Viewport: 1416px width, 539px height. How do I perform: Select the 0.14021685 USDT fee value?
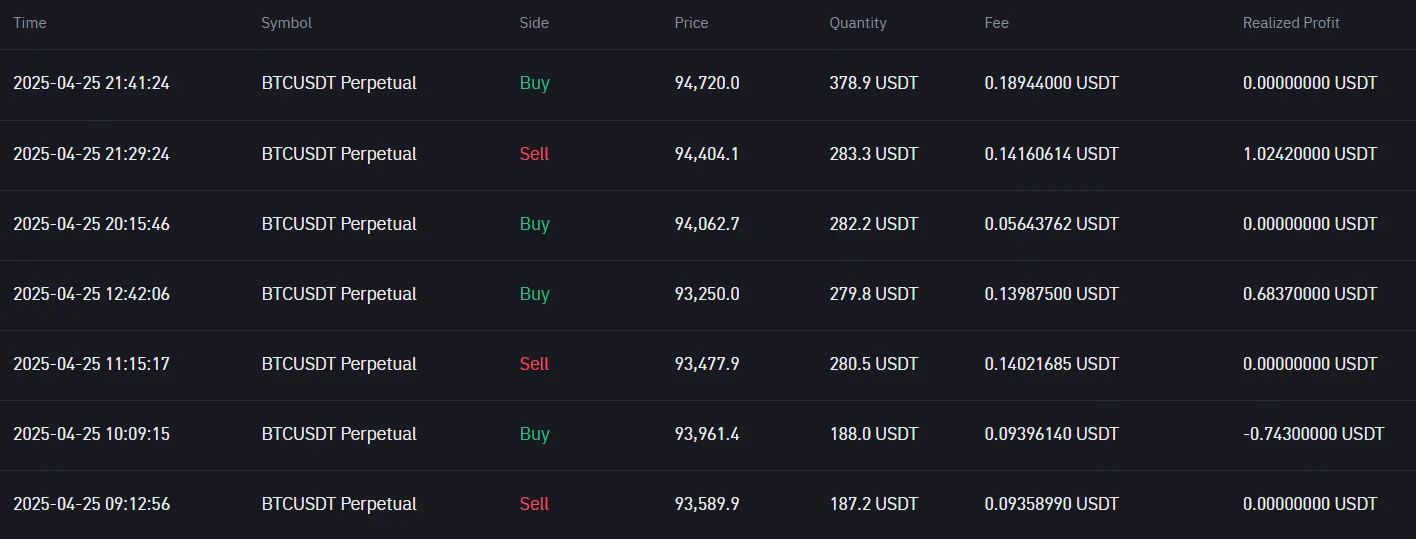(x=1051, y=364)
